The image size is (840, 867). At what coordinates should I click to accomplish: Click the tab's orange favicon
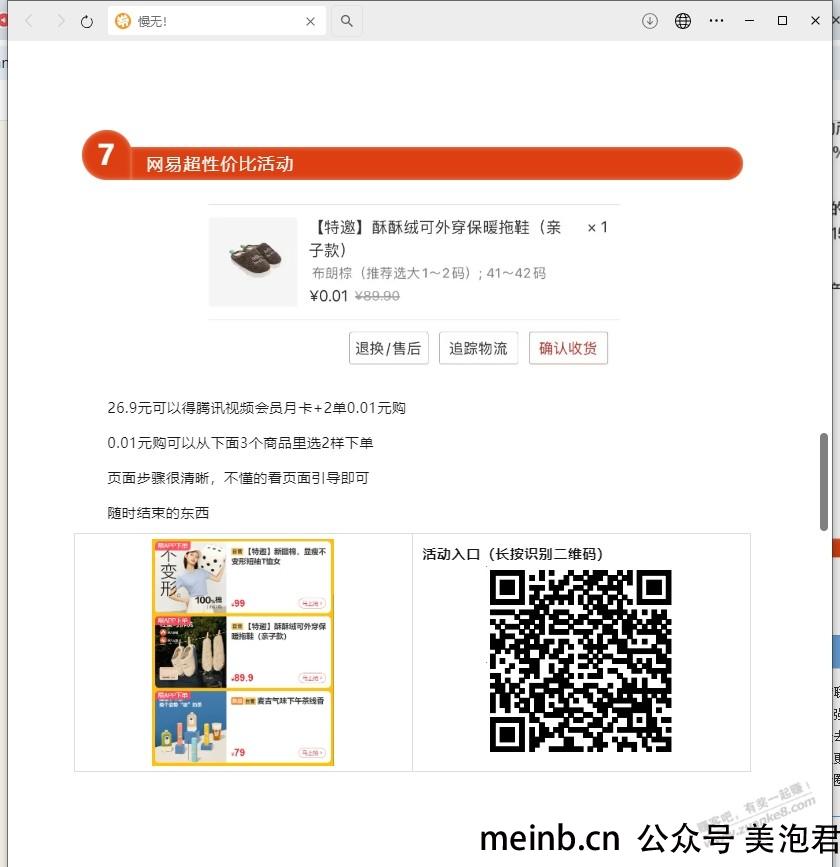coord(122,21)
